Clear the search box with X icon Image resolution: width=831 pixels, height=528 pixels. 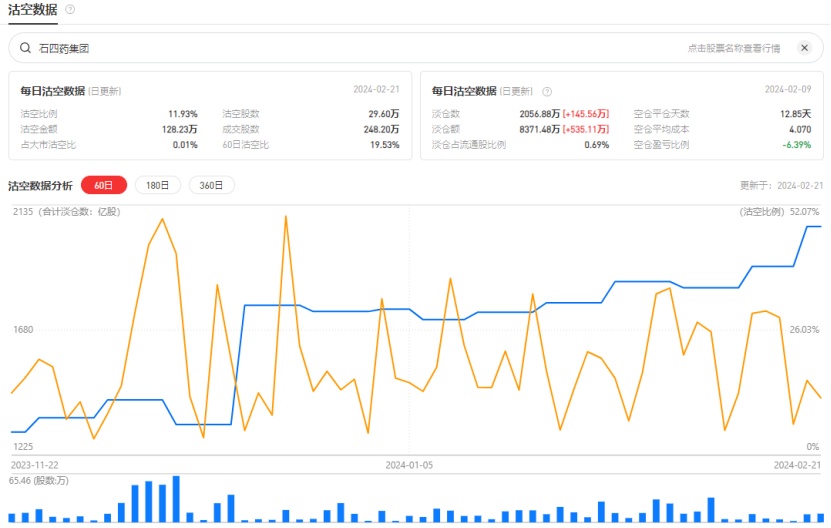804,48
